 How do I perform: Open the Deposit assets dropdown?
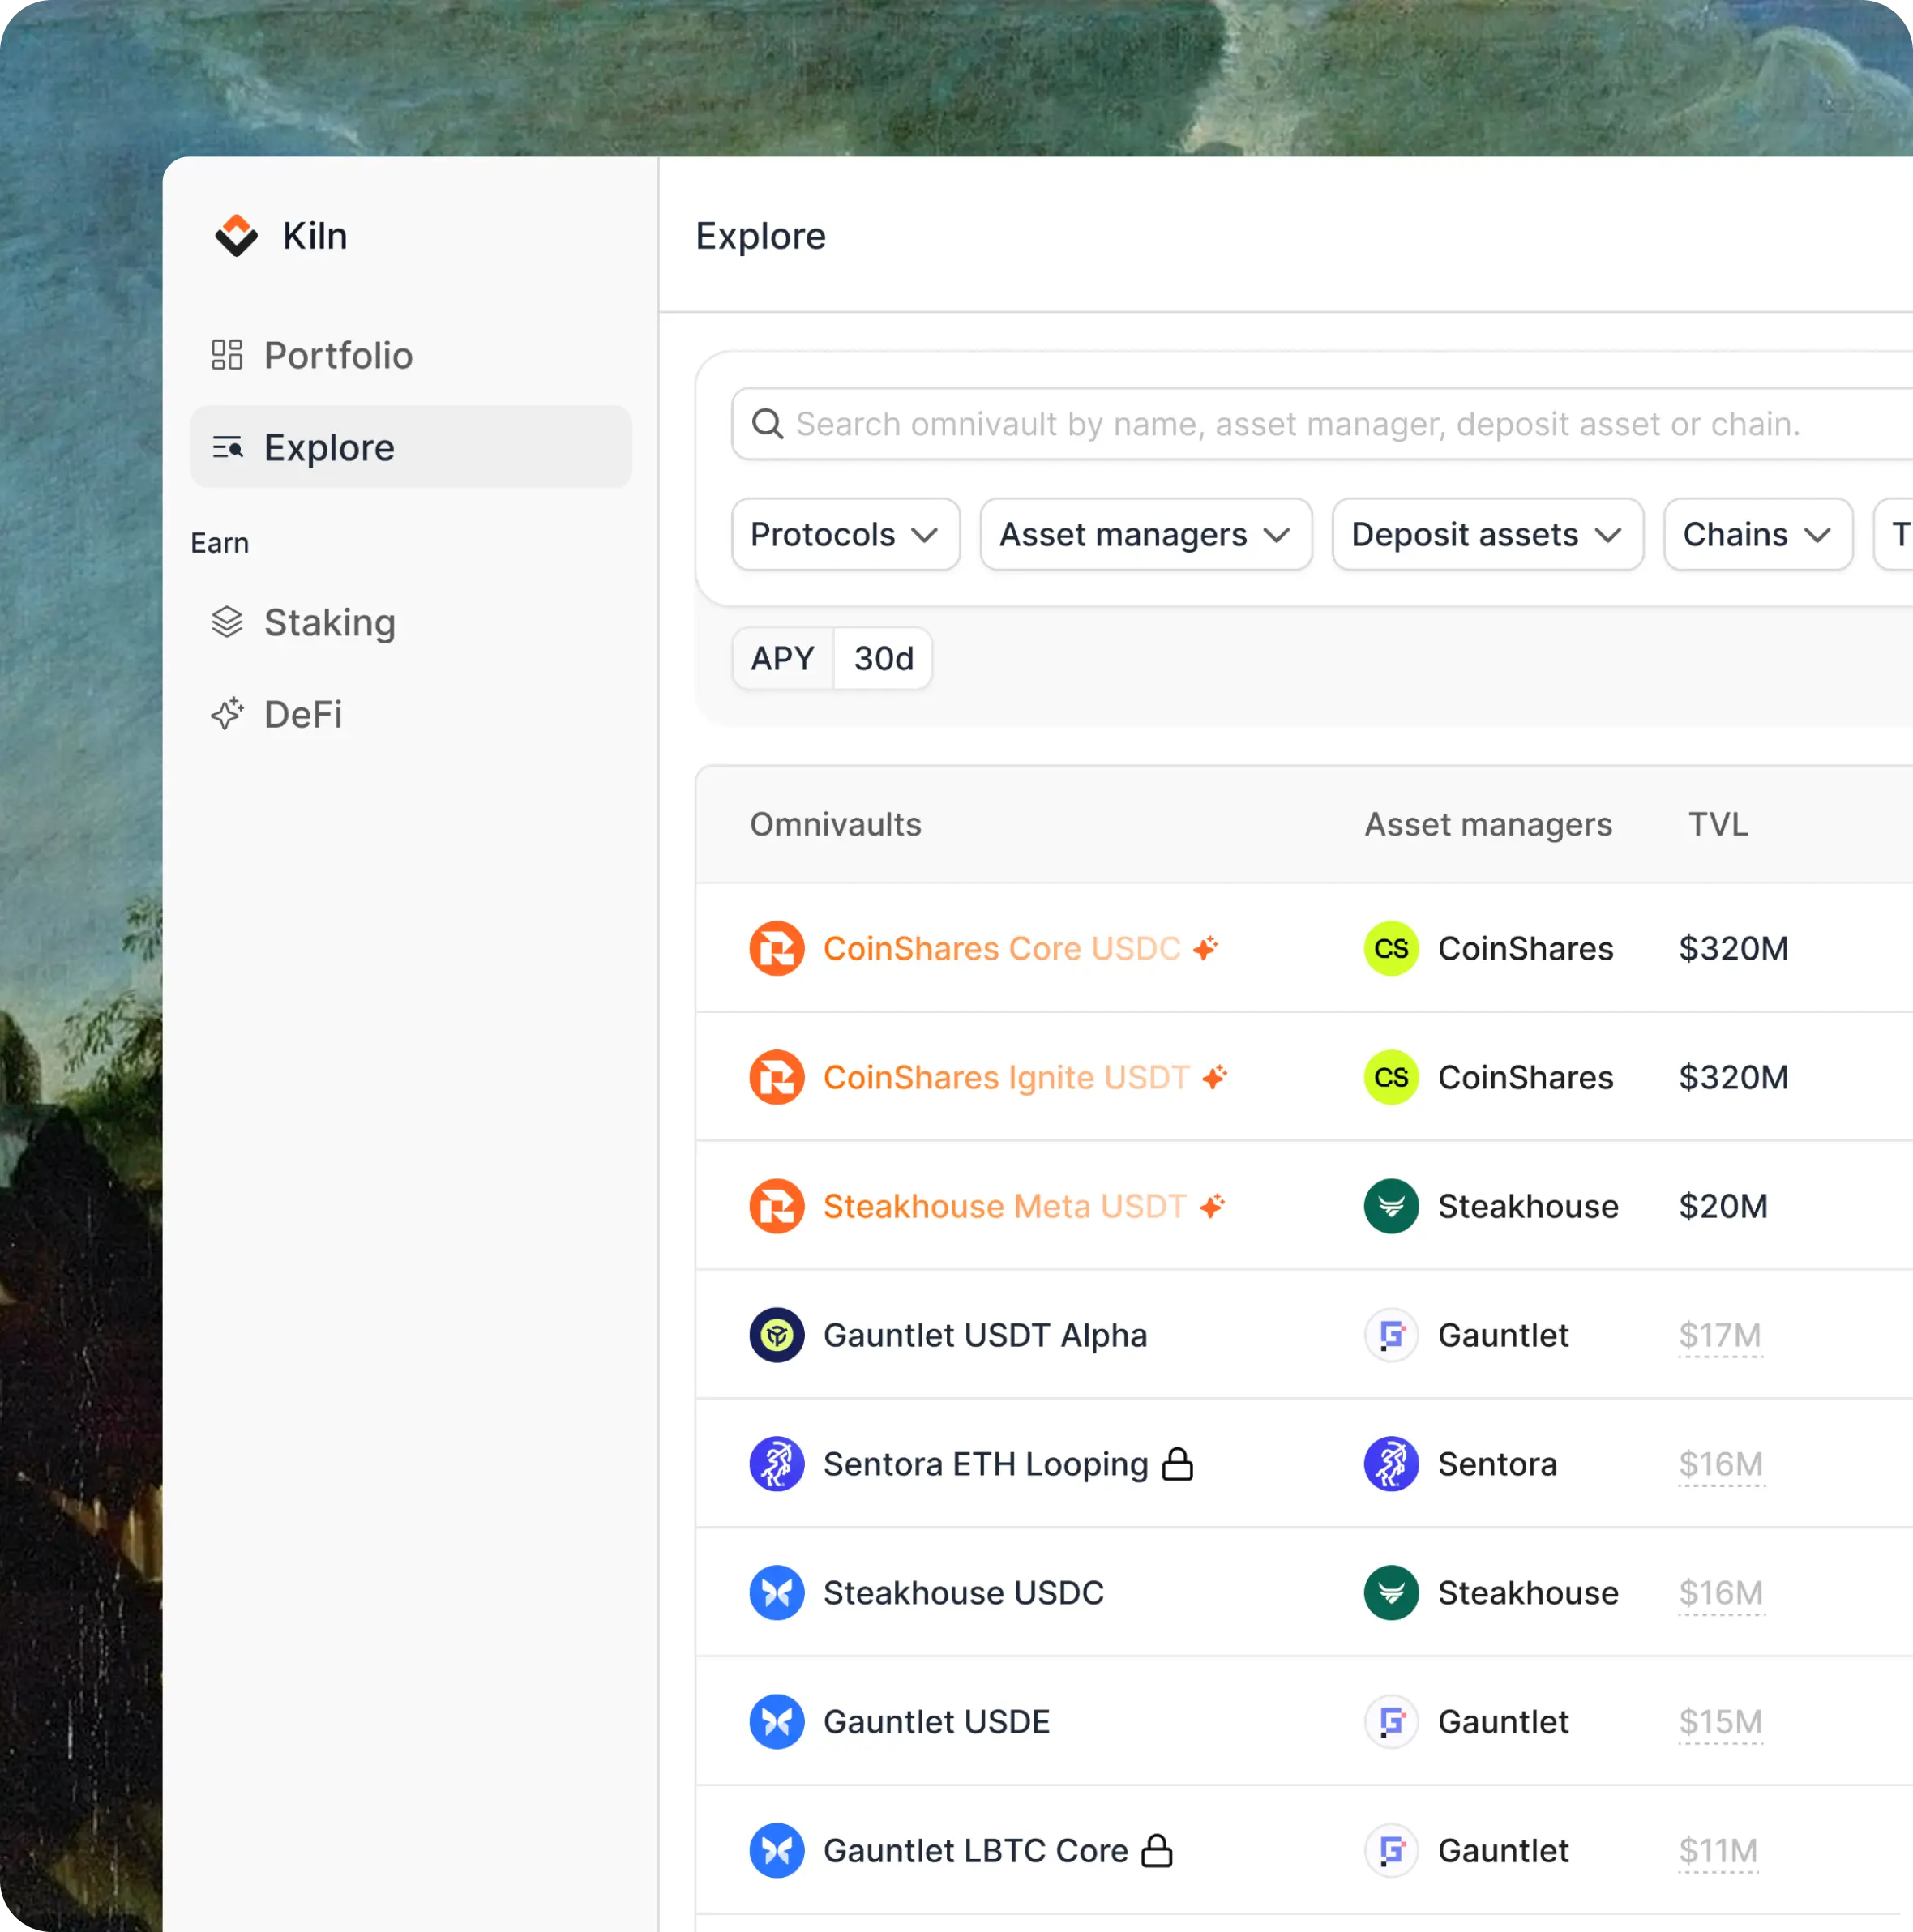(1487, 535)
